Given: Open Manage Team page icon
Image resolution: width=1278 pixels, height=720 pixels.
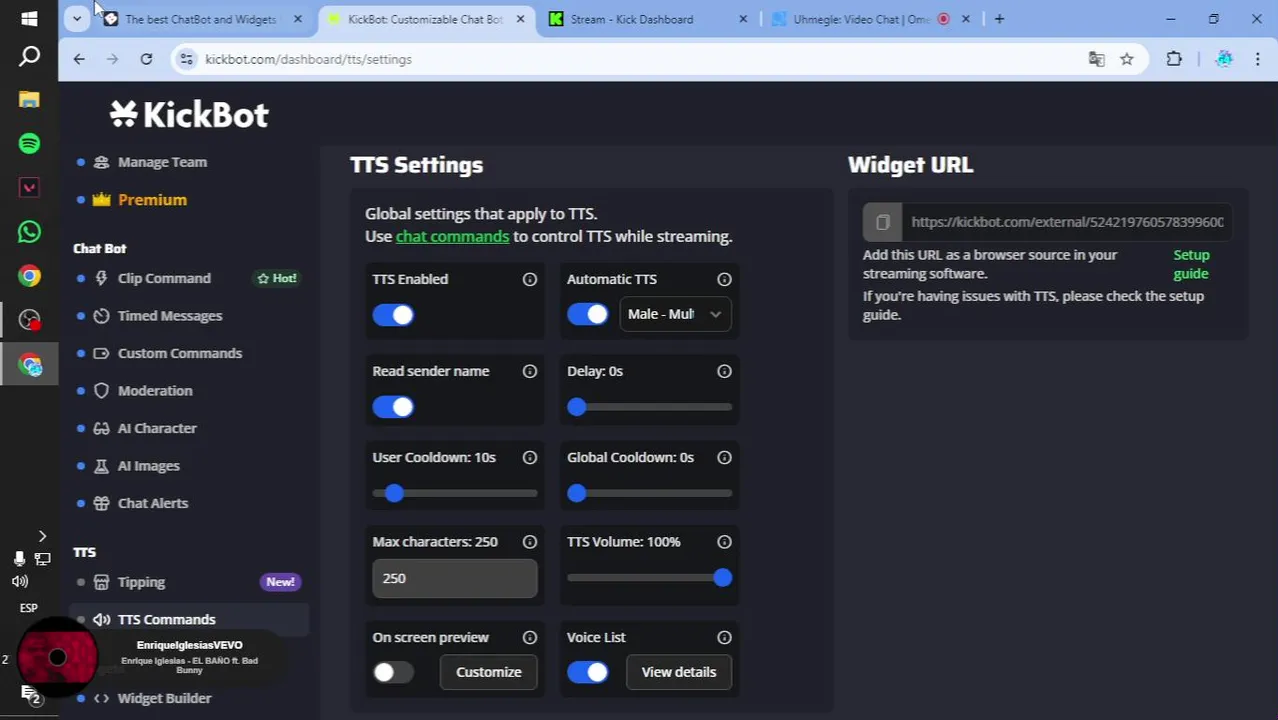Looking at the screenshot, I should 101,162.
